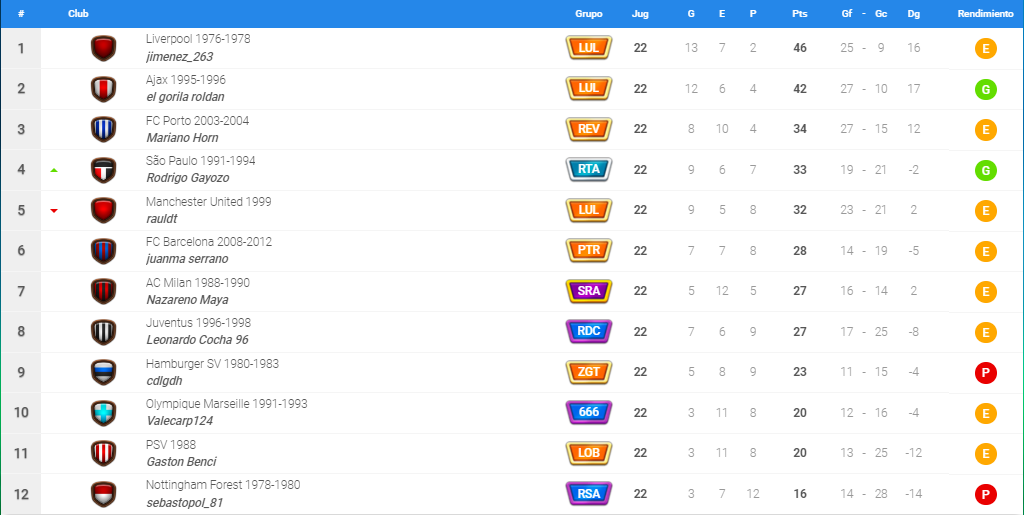Click the Liverpool 1976-1978 club crest
1024x515 pixels.
[x=103, y=48]
